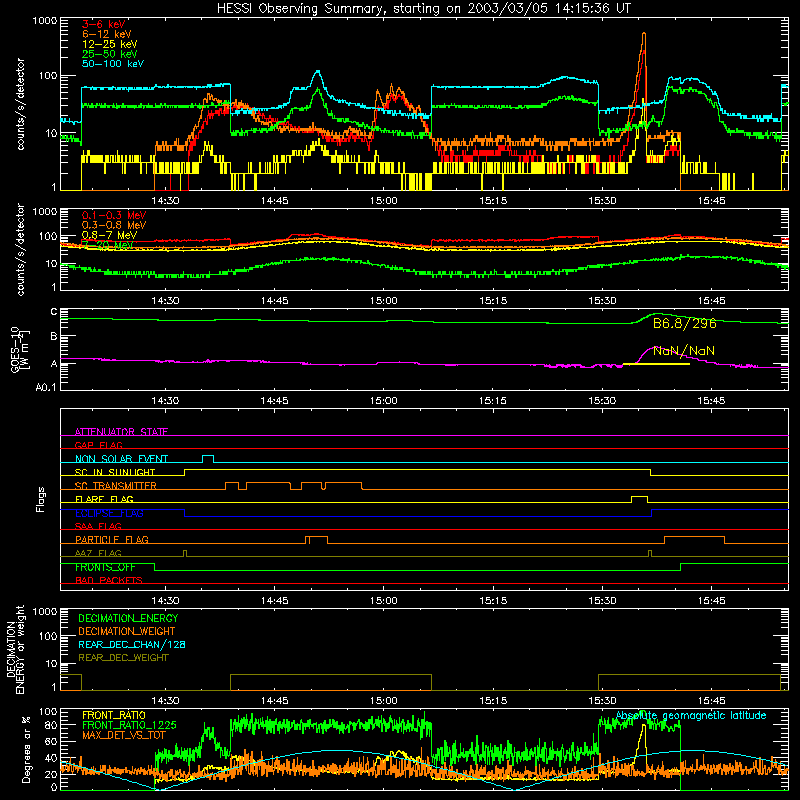Select the AAZ_FLAG label
This screenshot has height=800, width=800.
click(x=98, y=553)
